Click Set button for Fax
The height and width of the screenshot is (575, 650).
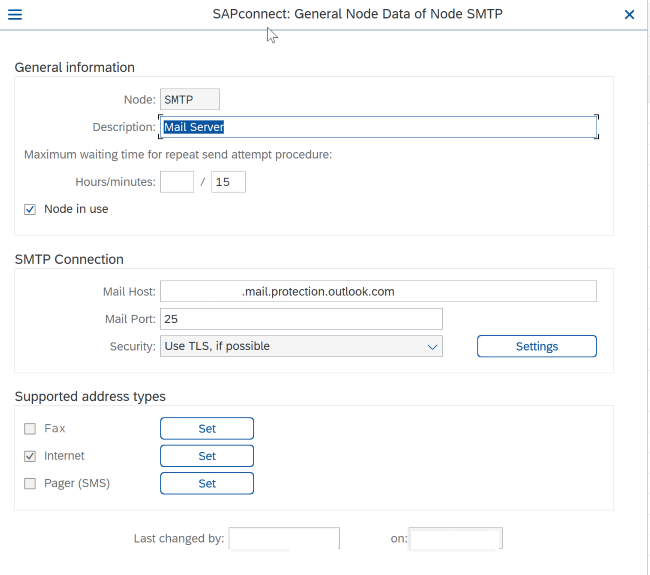[x=207, y=429]
